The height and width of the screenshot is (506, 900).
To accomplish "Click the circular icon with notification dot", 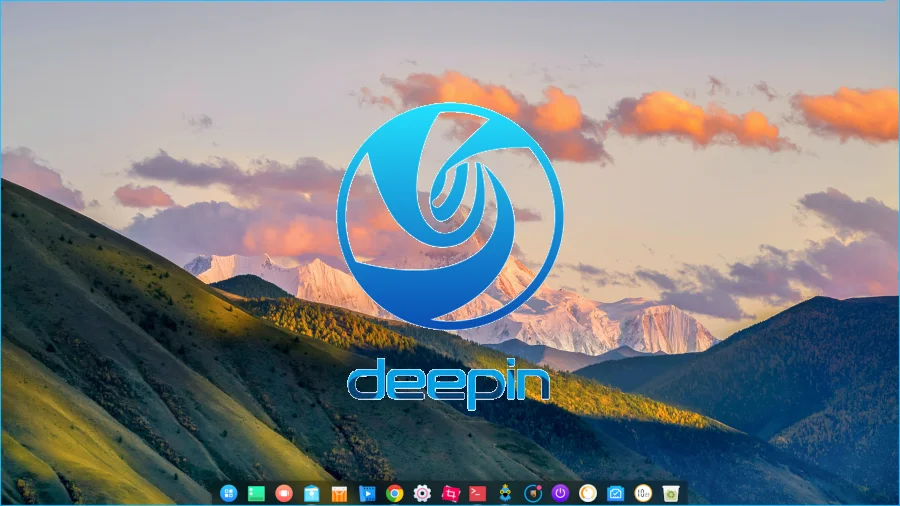I will click(533, 493).
